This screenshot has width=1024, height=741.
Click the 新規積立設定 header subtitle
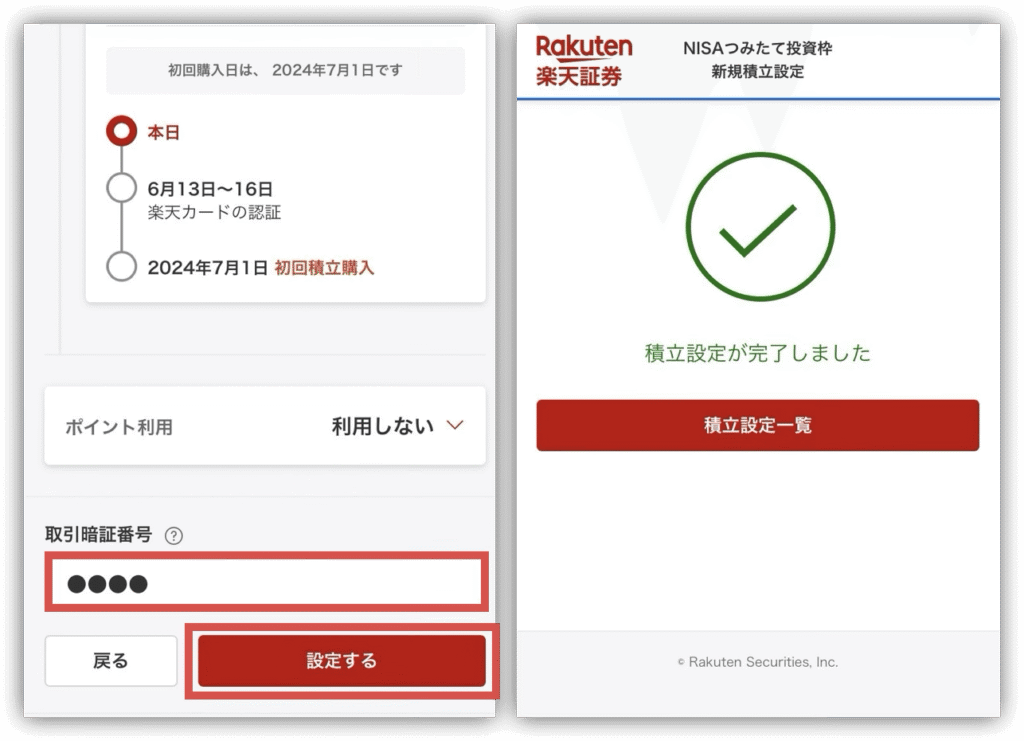point(758,72)
